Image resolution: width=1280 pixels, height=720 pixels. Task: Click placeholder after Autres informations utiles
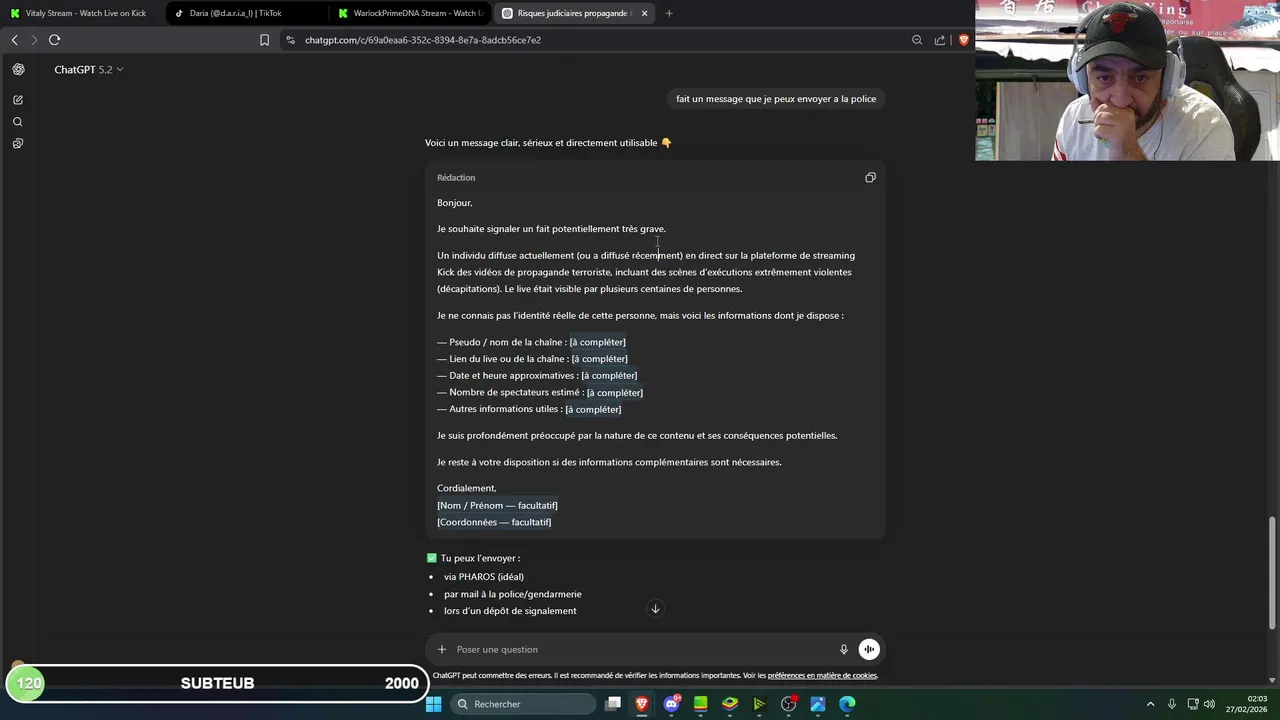tap(593, 409)
